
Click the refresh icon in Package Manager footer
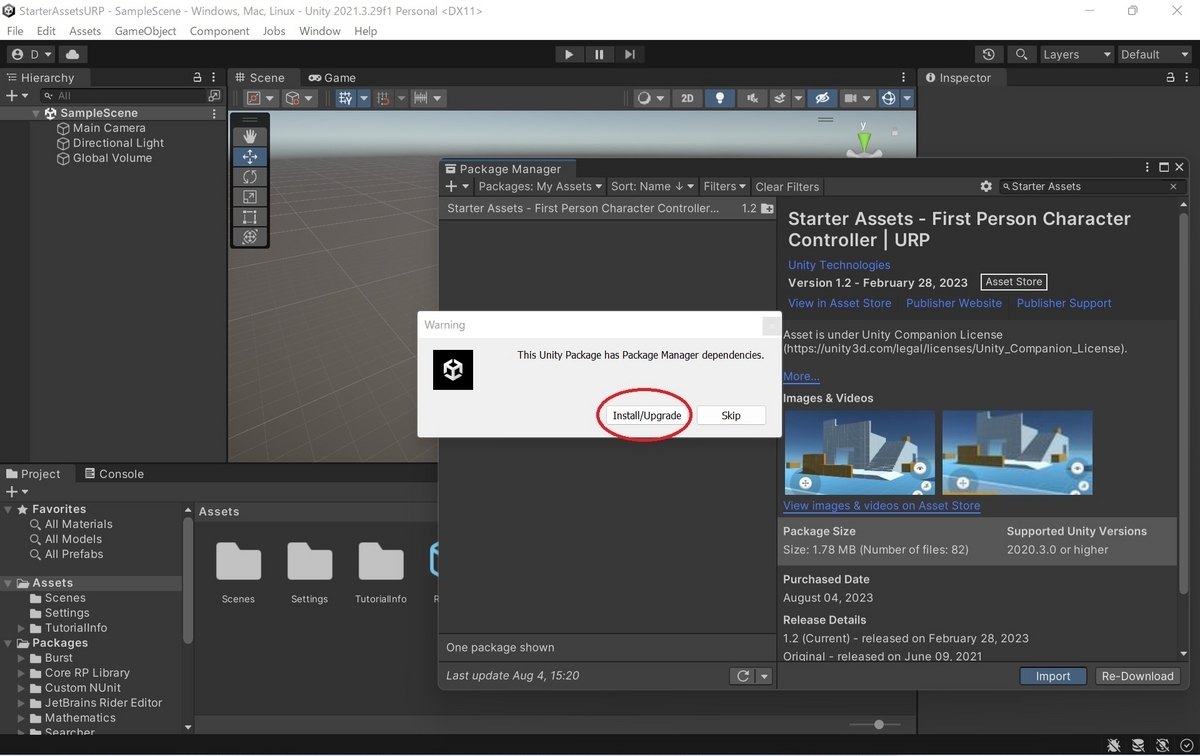click(742, 676)
